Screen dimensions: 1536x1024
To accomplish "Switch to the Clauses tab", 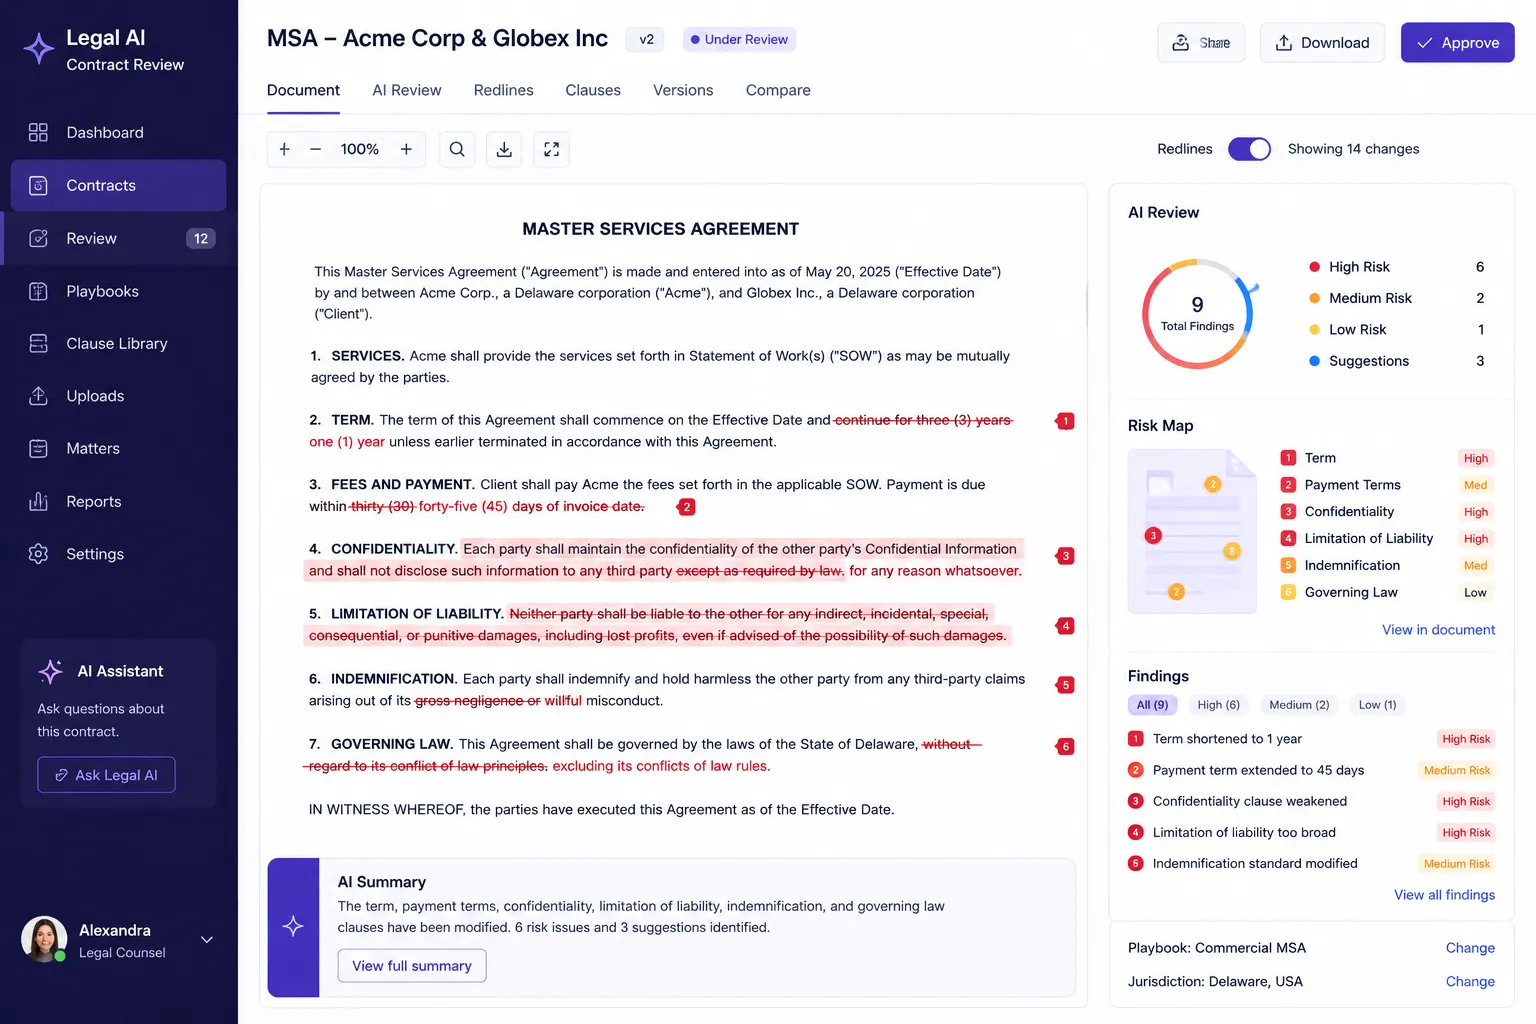I will pos(593,90).
